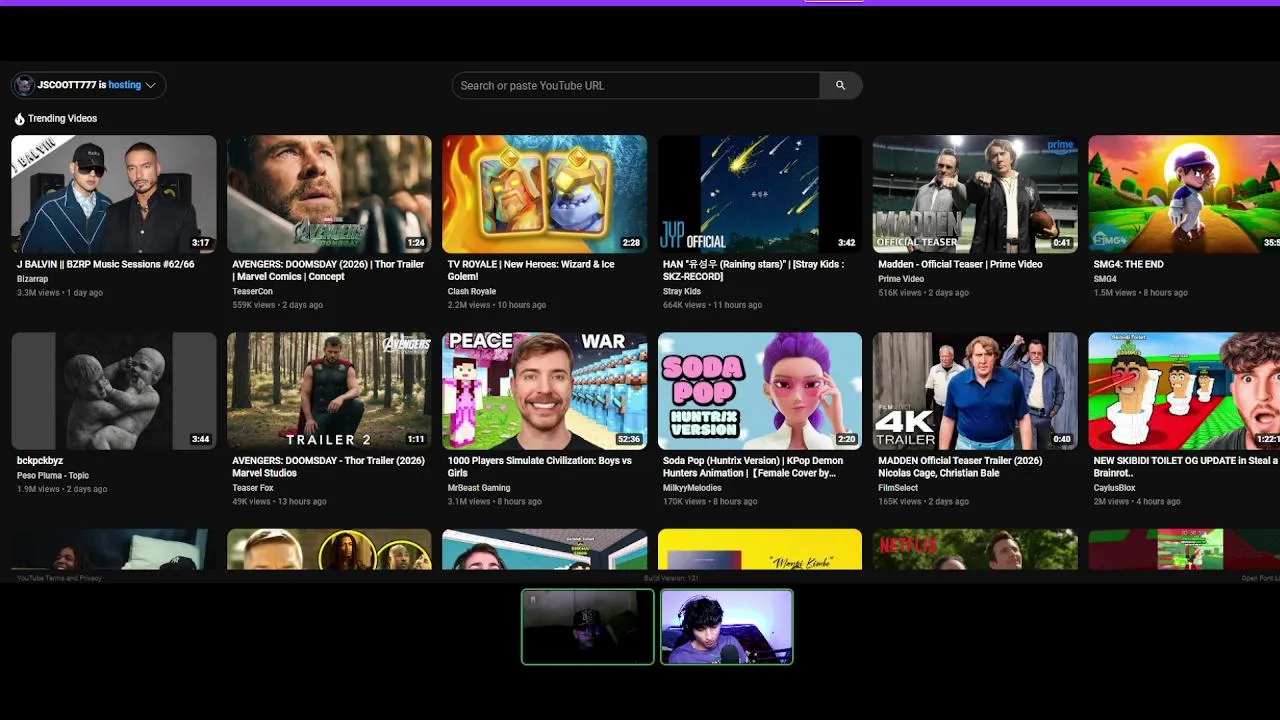Select the dark webcam participant tile
The width and height of the screenshot is (1280, 720).
(588, 627)
